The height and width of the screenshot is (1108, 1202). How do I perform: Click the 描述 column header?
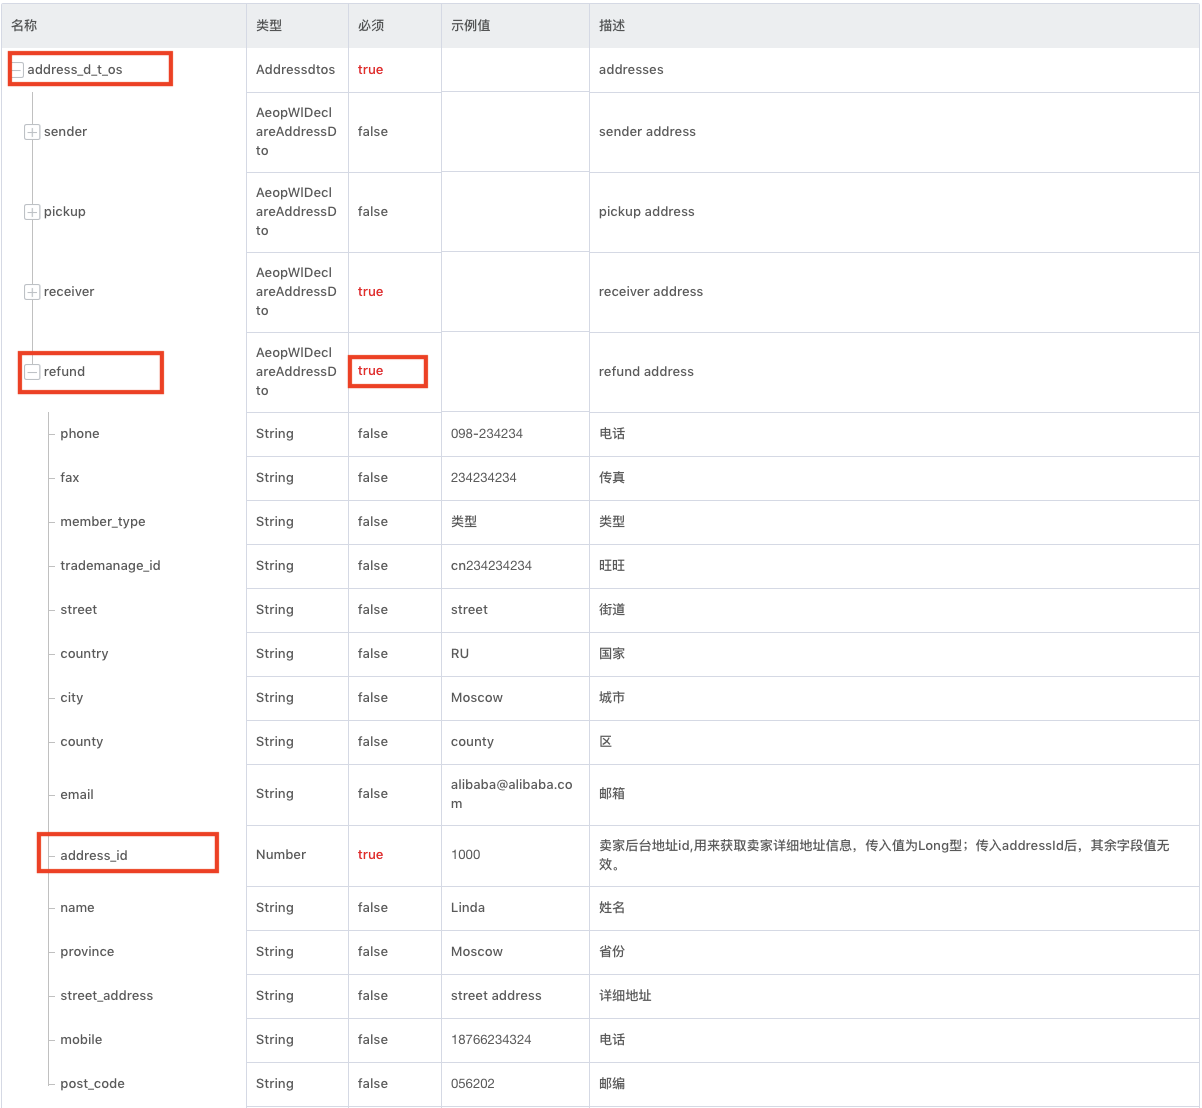point(612,26)
